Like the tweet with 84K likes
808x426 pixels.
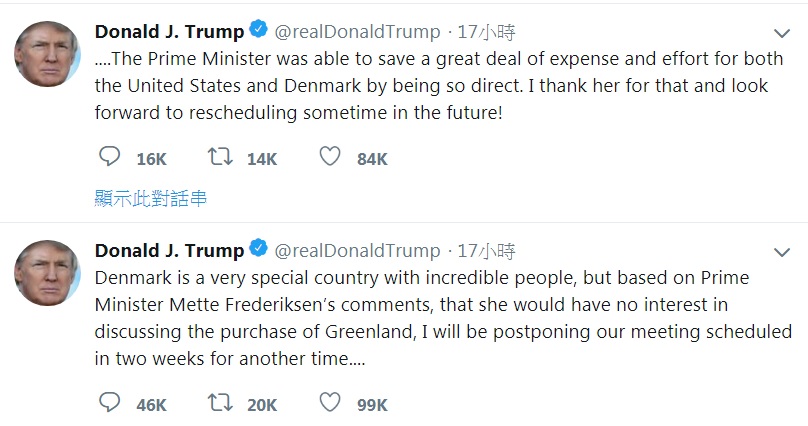330,156
